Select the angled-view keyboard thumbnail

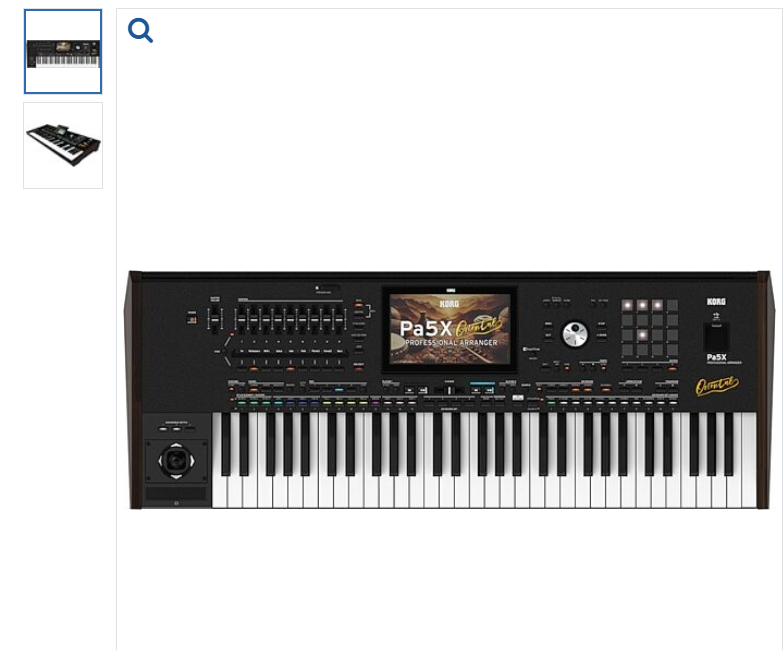[63, 146]
